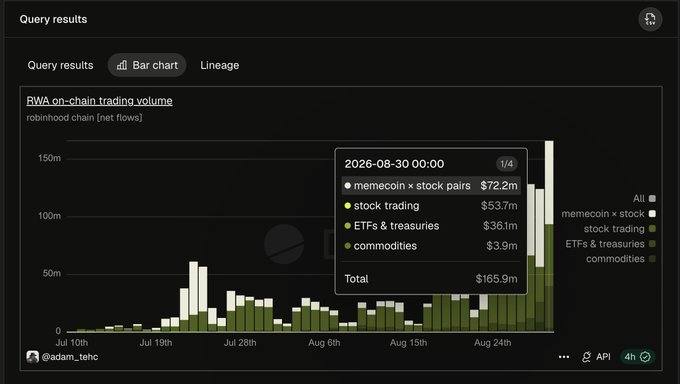Open the Lineage tab
The image size is (680, 384).
[219, 65]
